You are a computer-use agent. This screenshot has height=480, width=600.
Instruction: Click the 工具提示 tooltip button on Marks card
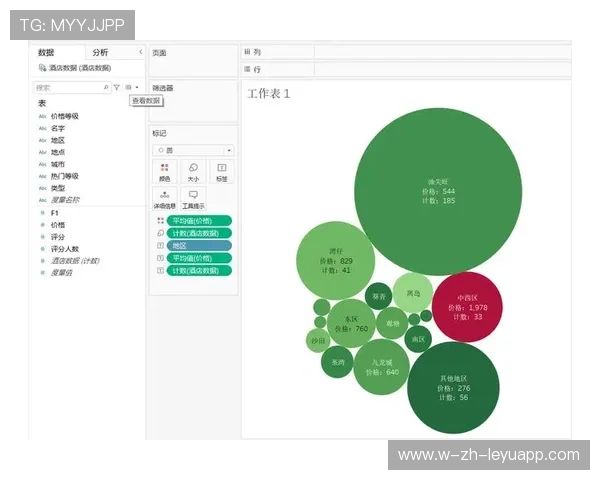193,199
